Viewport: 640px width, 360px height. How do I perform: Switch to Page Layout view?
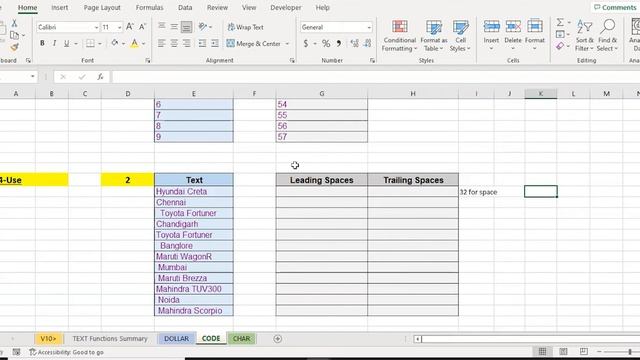(563, 351)
